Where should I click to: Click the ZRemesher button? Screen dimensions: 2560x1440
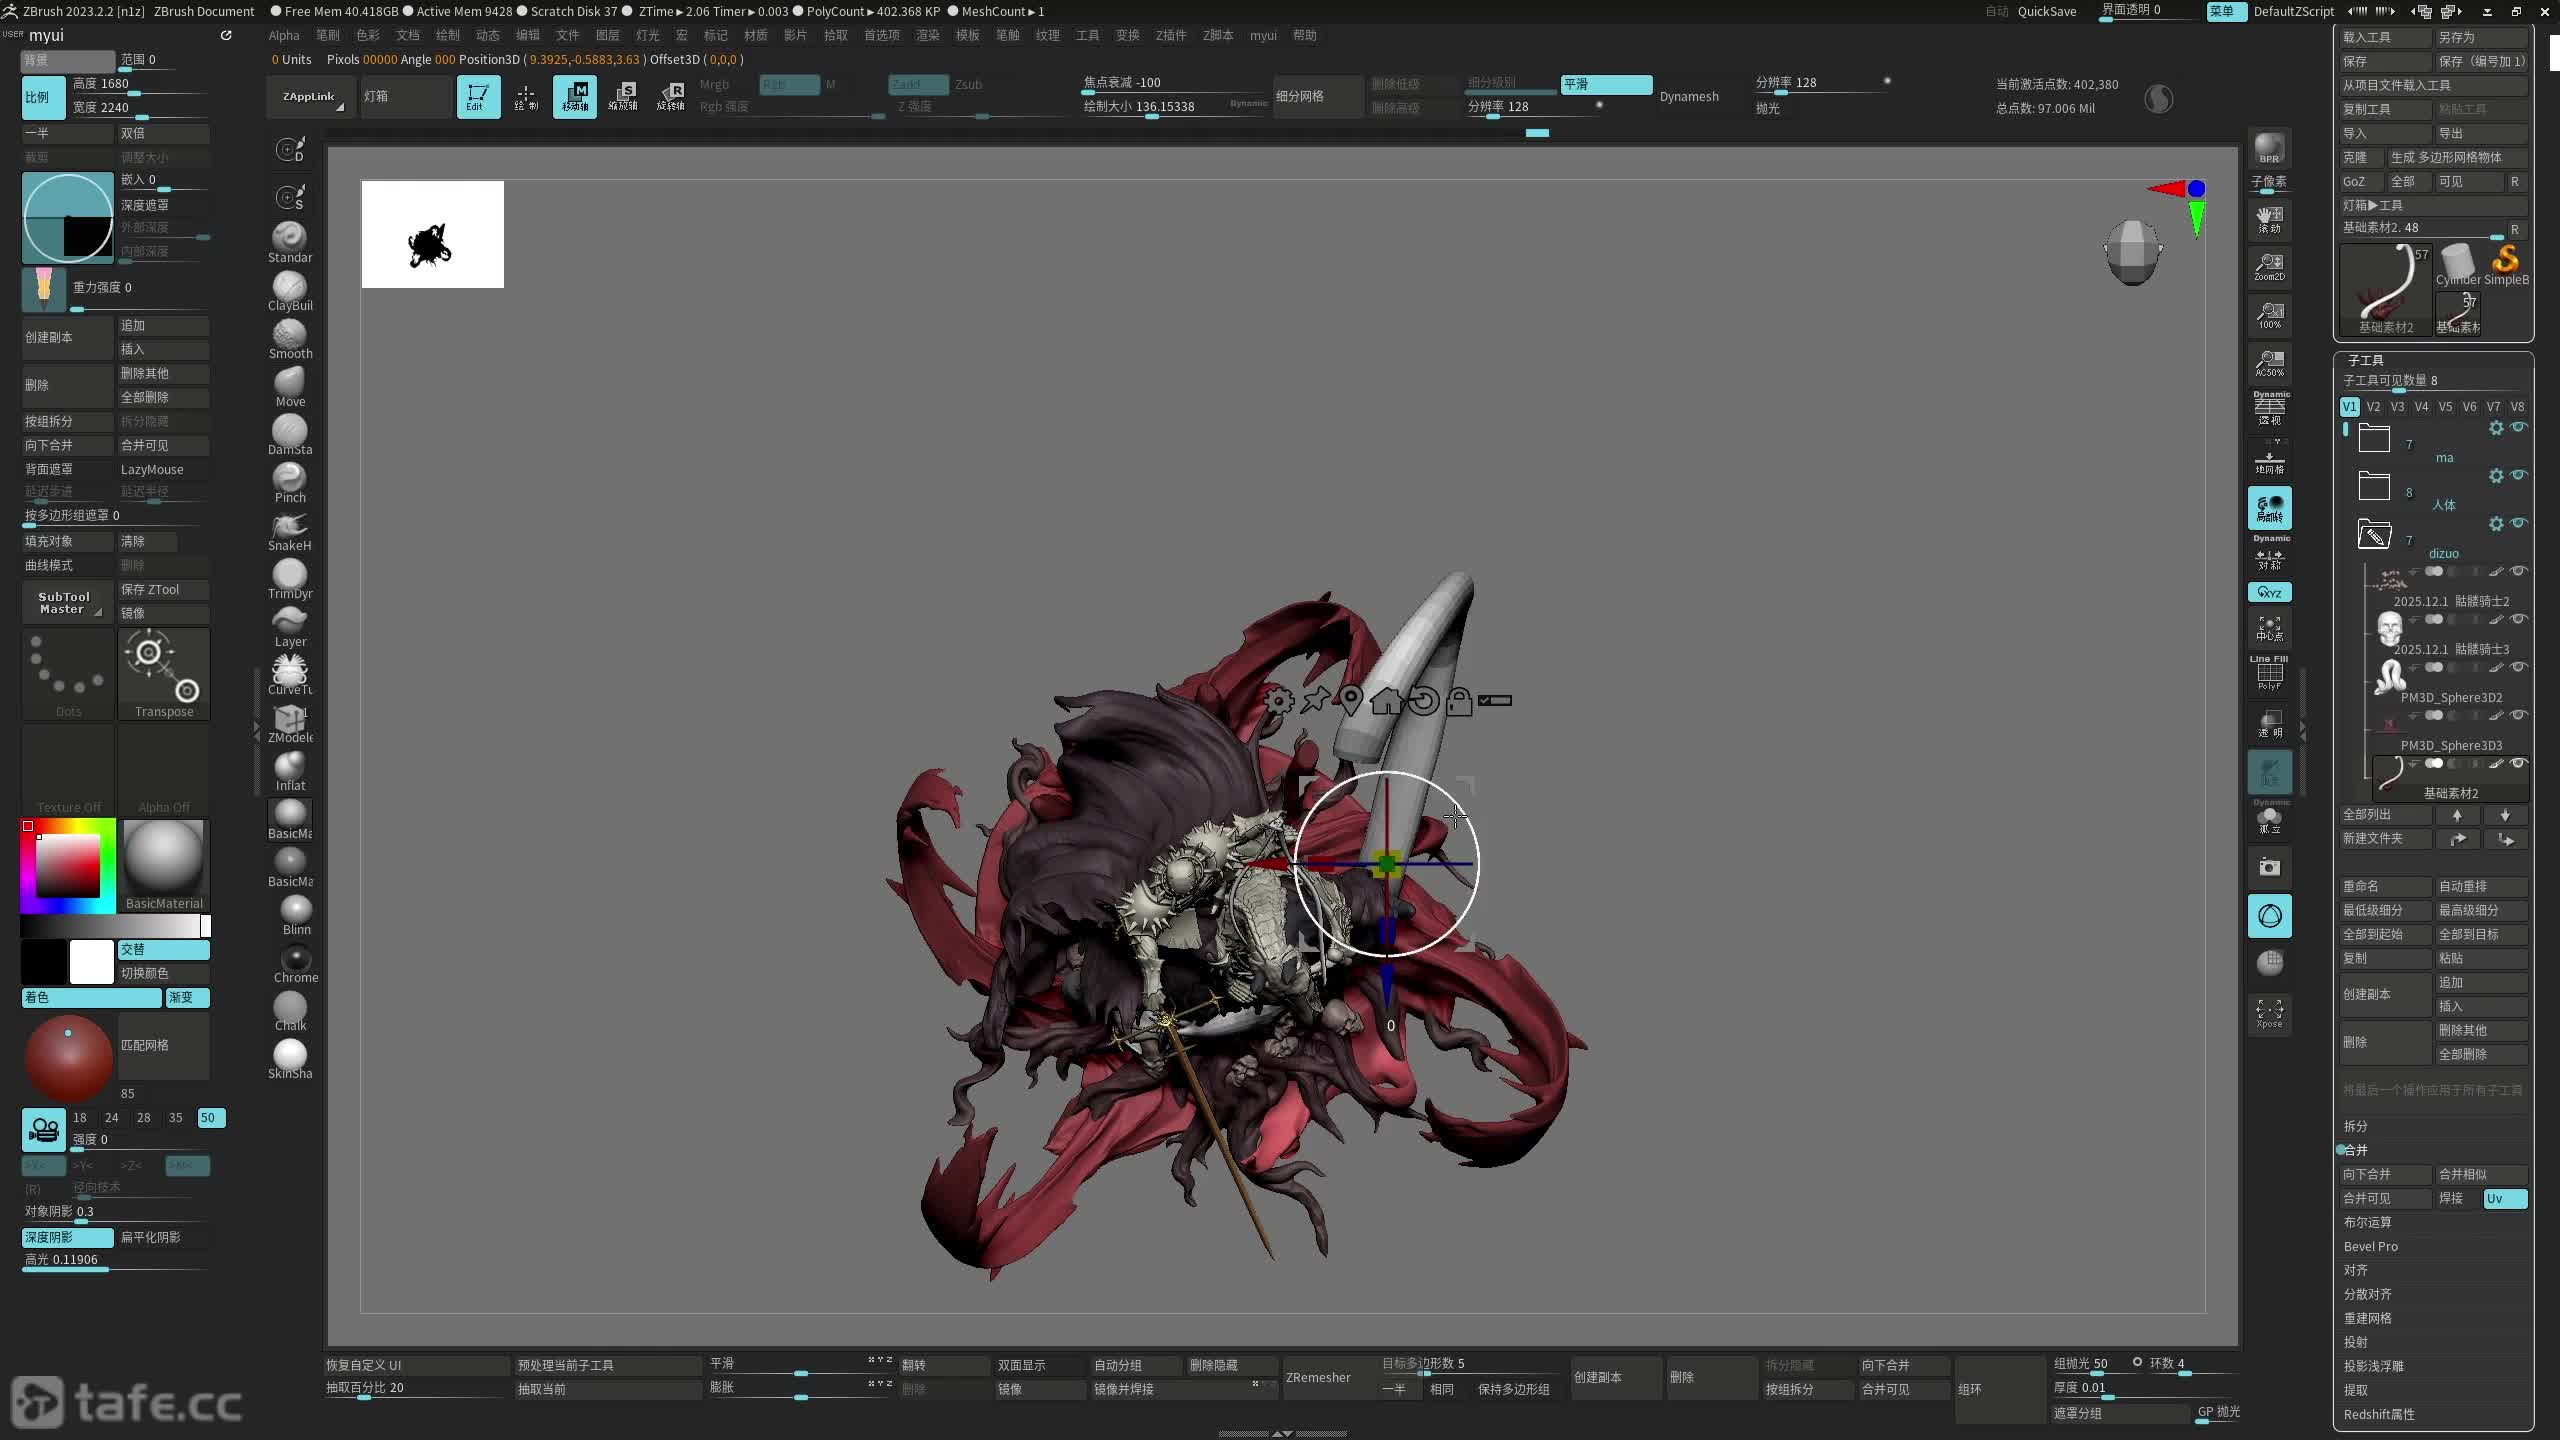click(1317, 1377)
